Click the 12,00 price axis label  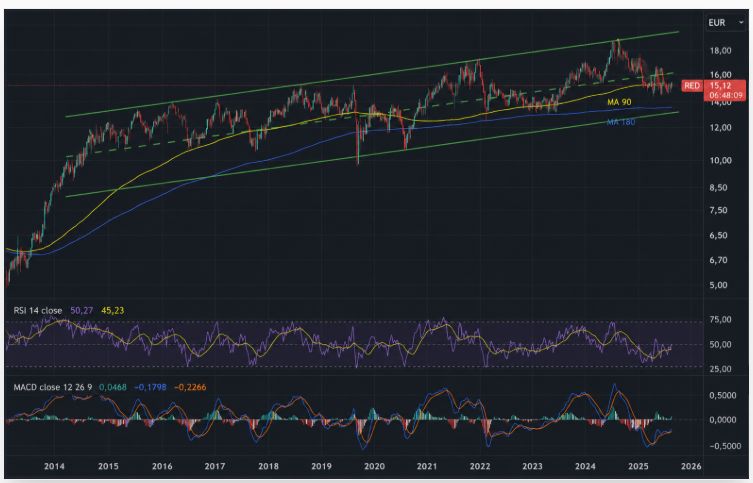(720, 128)
